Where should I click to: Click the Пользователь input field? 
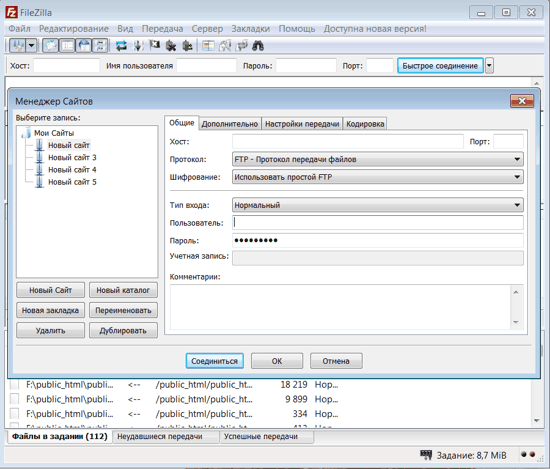point(378,223)
